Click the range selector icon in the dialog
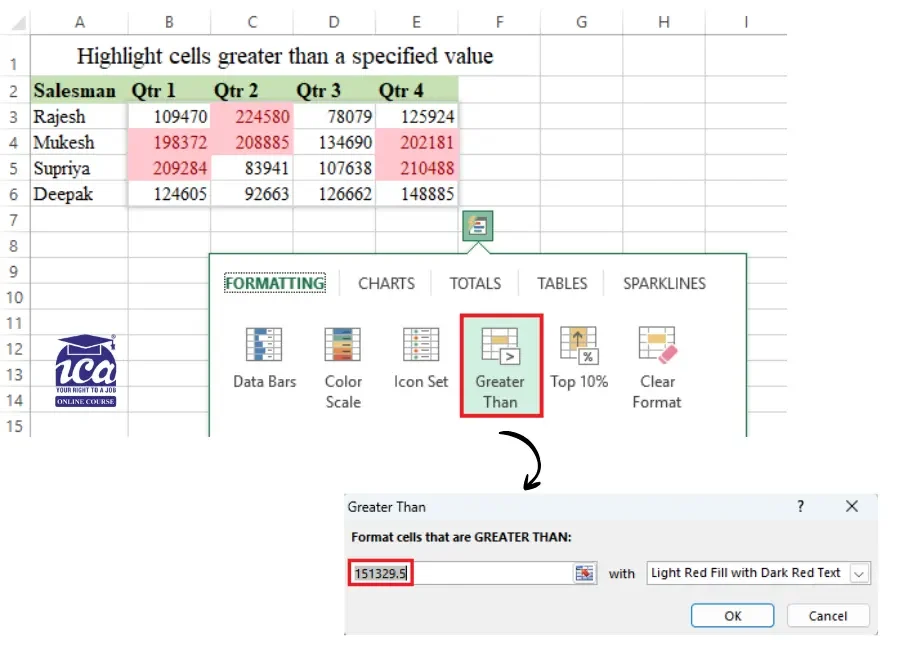The width and height of the screenshot is (902, 648). click(x=584, y=573)
